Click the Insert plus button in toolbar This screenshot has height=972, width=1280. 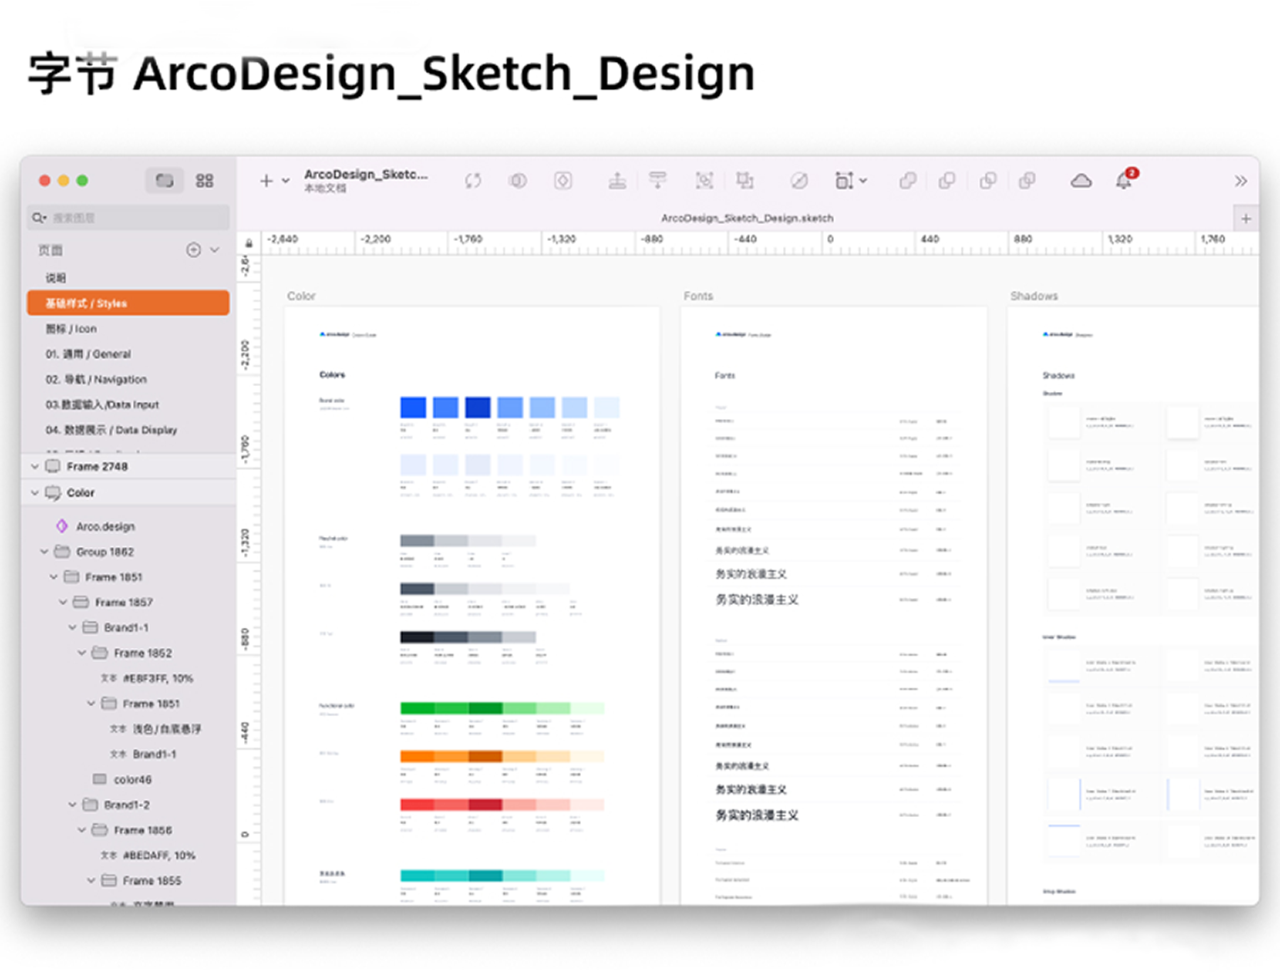tap(266, 181)
